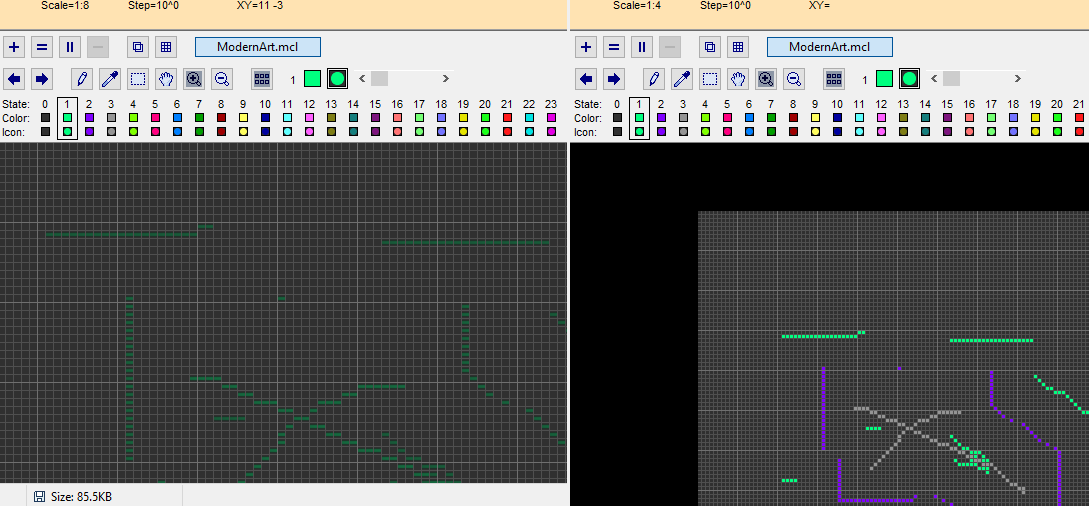1089x506 pixels.
Task: Select the pencil draw tool, left window
Action: (x=83, y=78)
